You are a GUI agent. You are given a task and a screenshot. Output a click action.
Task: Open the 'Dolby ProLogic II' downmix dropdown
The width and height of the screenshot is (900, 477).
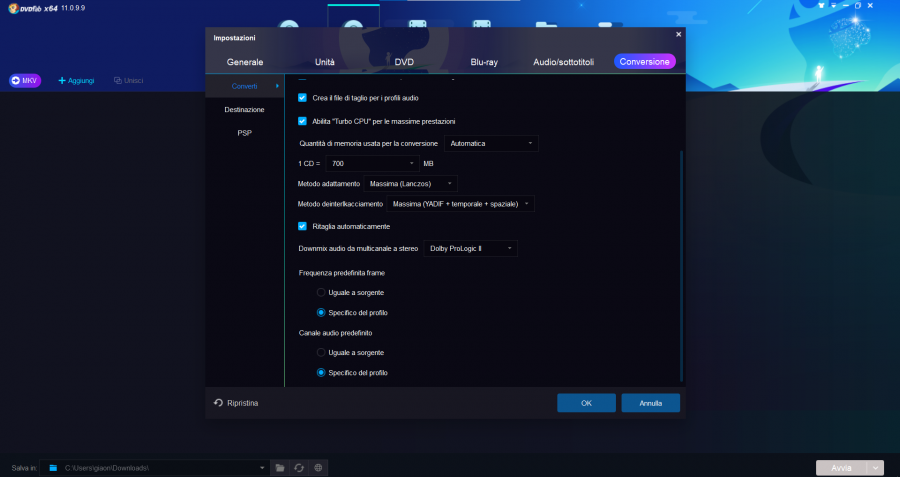(470, 248)
